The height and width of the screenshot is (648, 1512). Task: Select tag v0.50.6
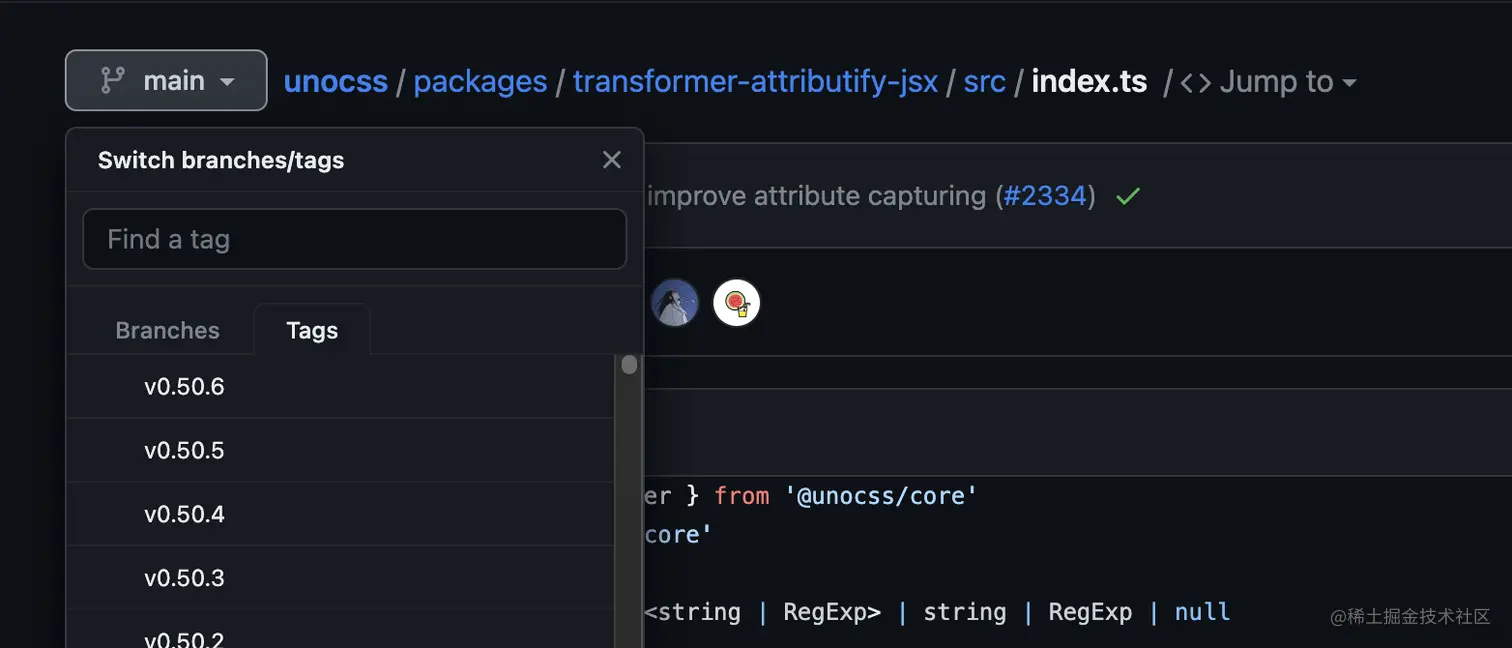(184, 387)
